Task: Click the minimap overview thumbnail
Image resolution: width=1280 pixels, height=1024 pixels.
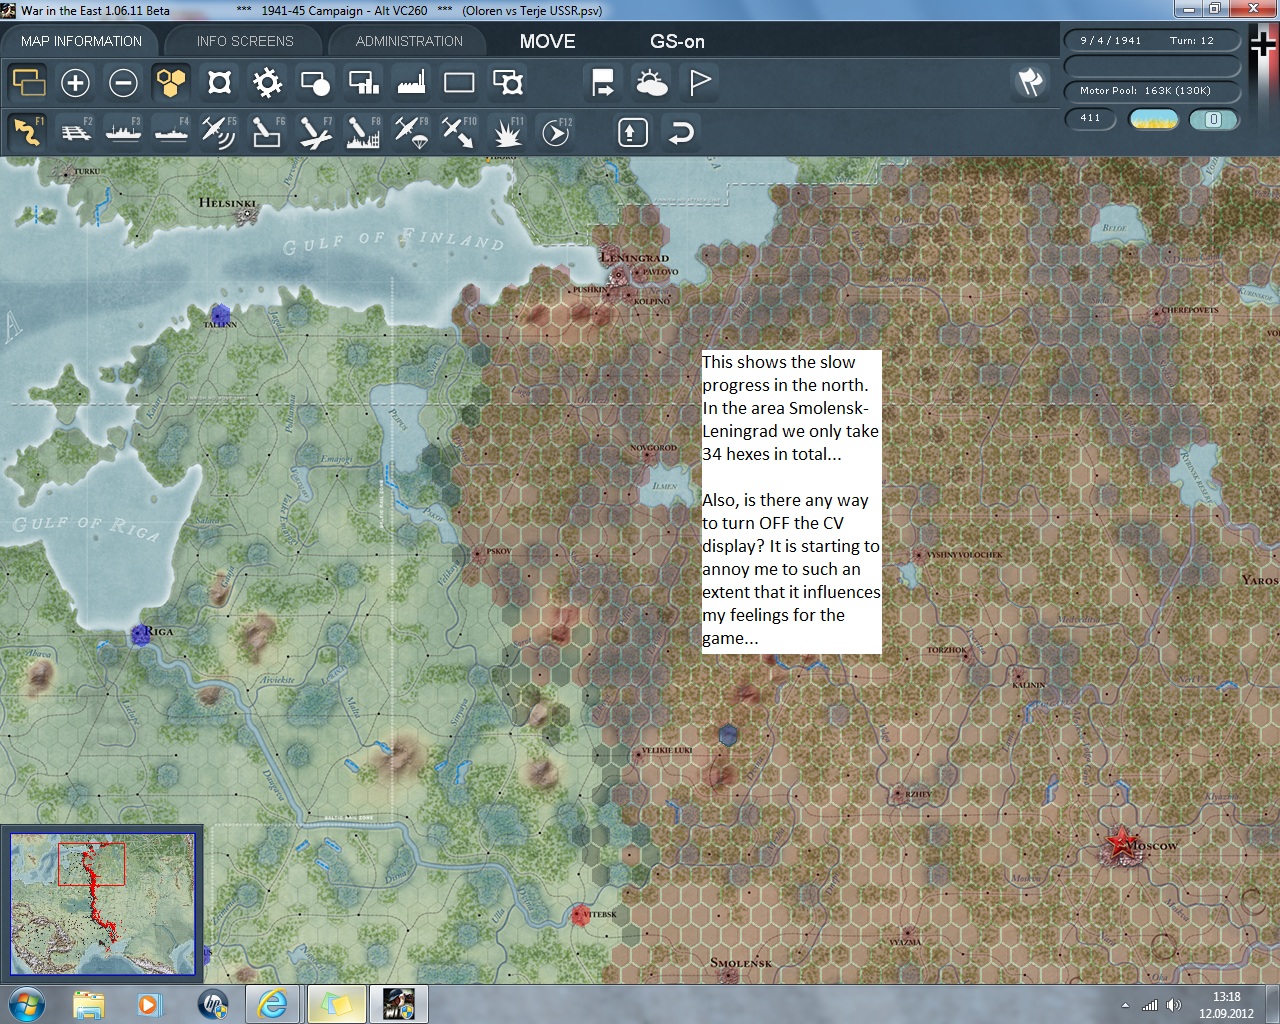Action: tap(102, 903)
